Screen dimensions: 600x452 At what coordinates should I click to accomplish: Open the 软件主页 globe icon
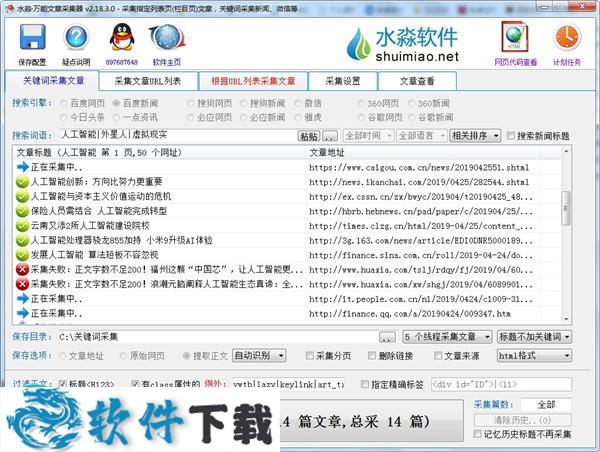166,39
